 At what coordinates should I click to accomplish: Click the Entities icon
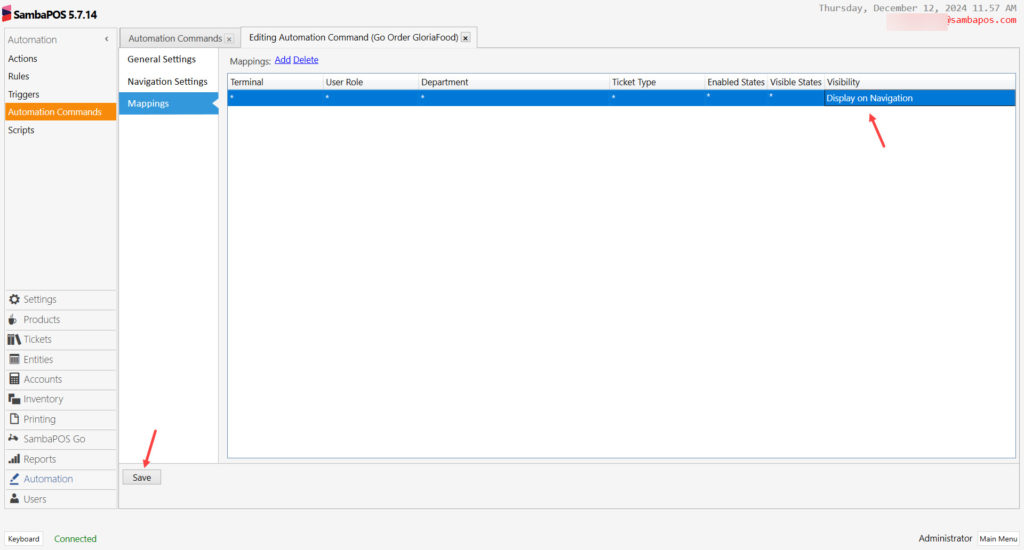point(14,359)
